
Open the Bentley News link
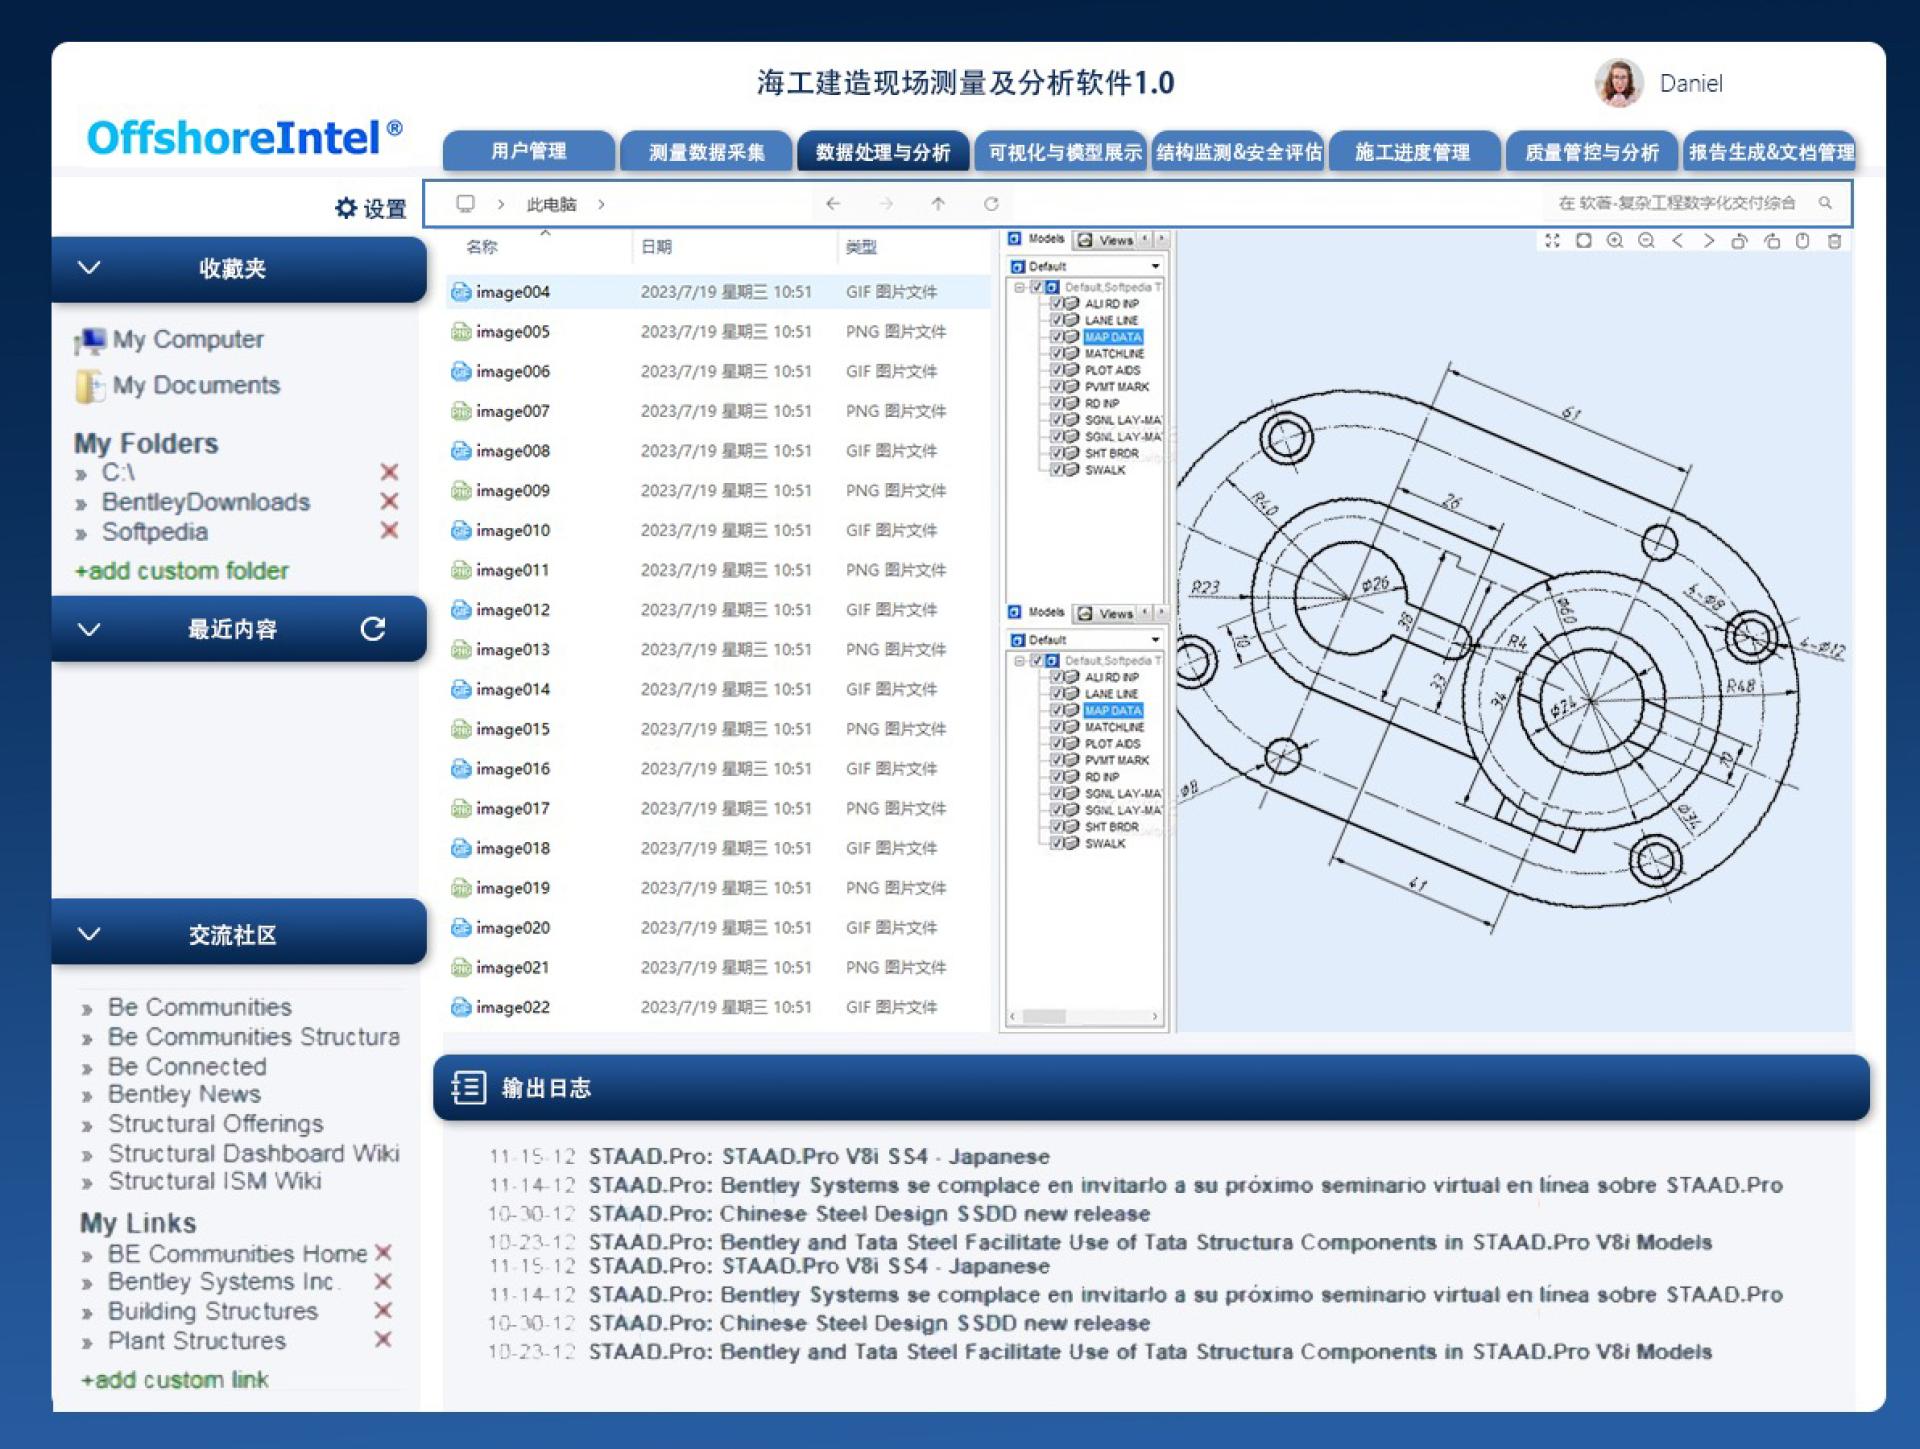tap(184, 1094)
